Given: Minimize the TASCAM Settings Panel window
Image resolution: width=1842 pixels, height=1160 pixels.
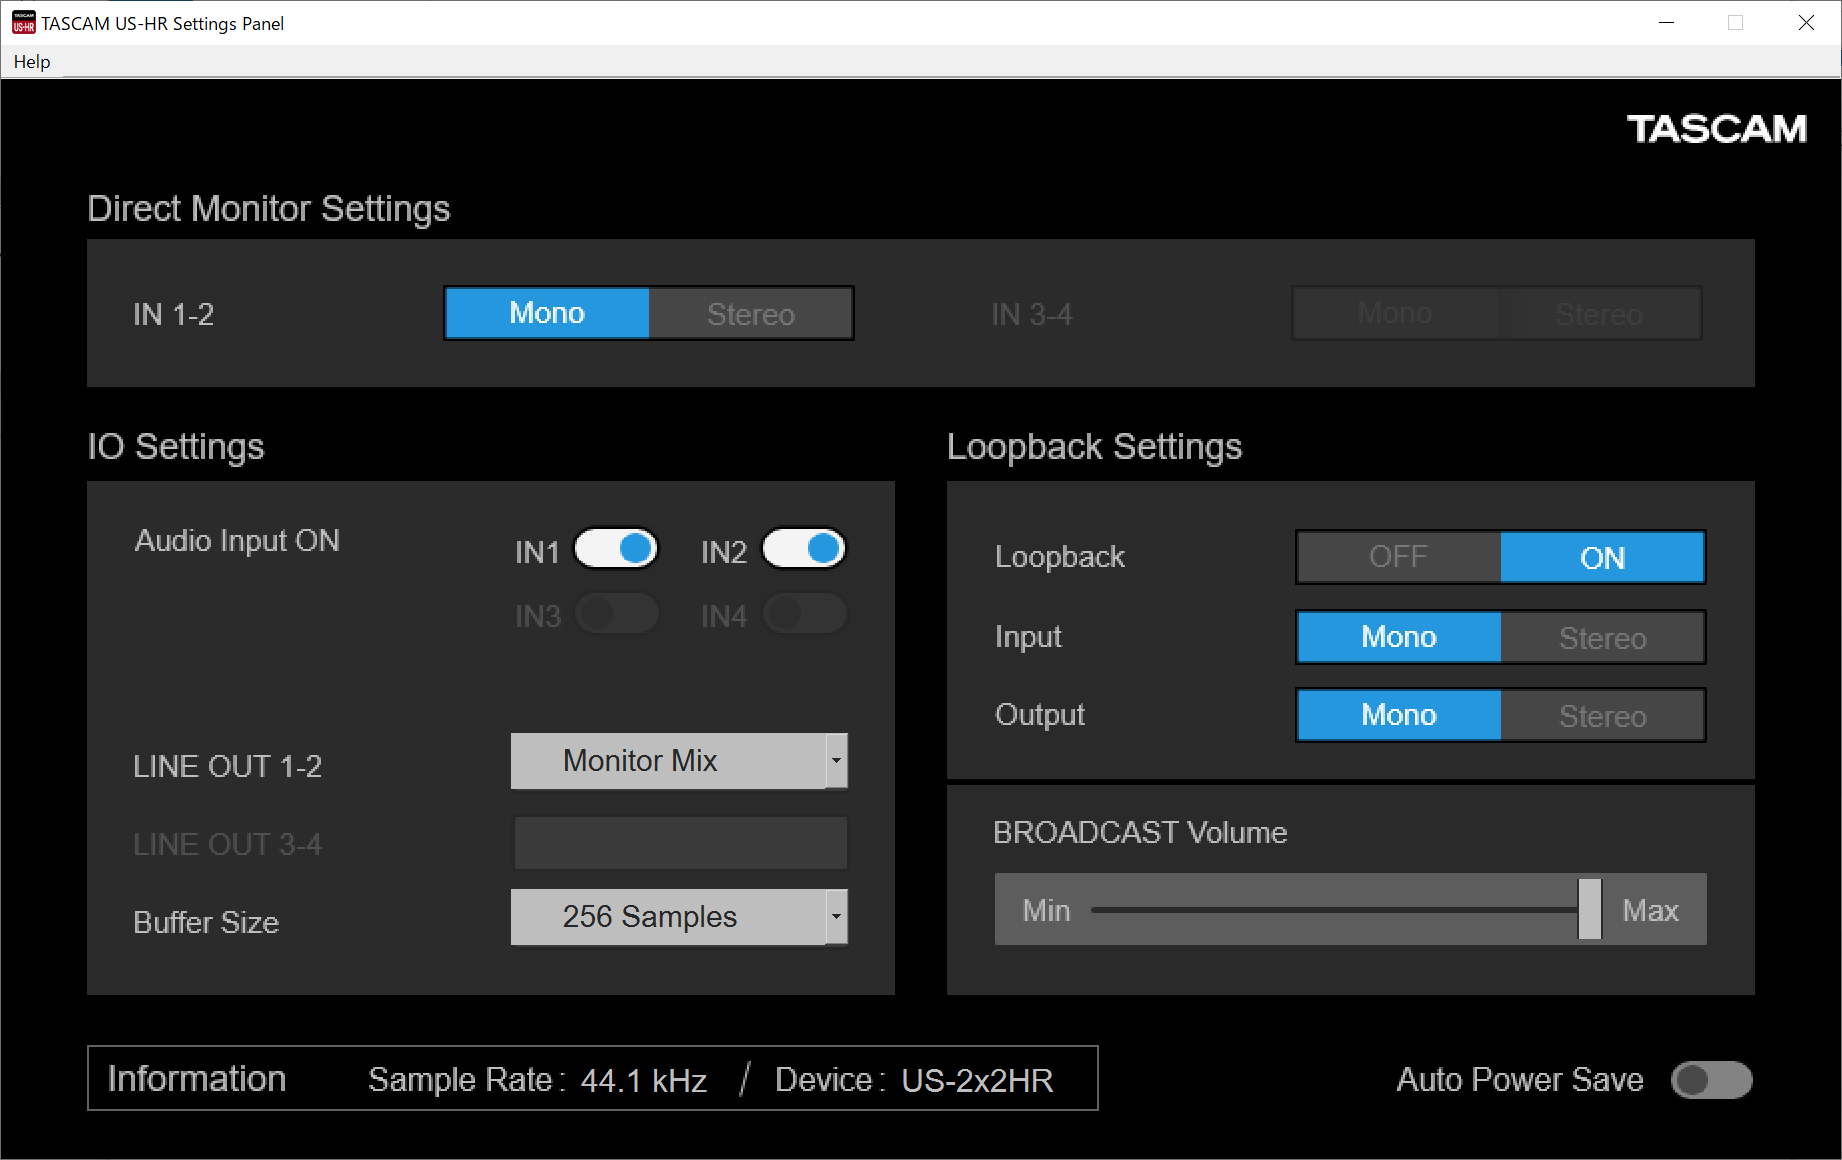Looking at the screenshot, I should tap(1666, 22).
